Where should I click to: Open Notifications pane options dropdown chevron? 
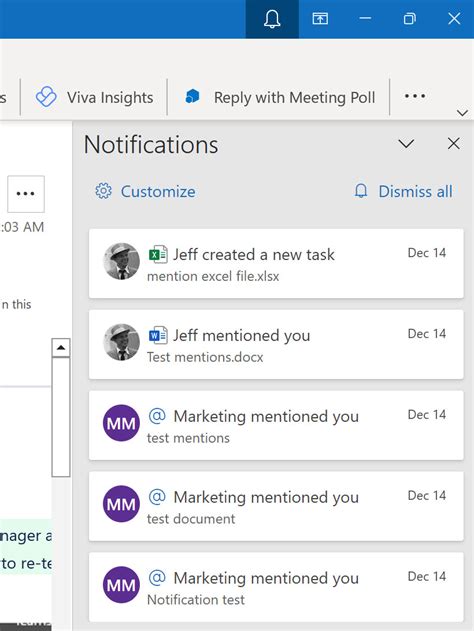pos(406,144)
